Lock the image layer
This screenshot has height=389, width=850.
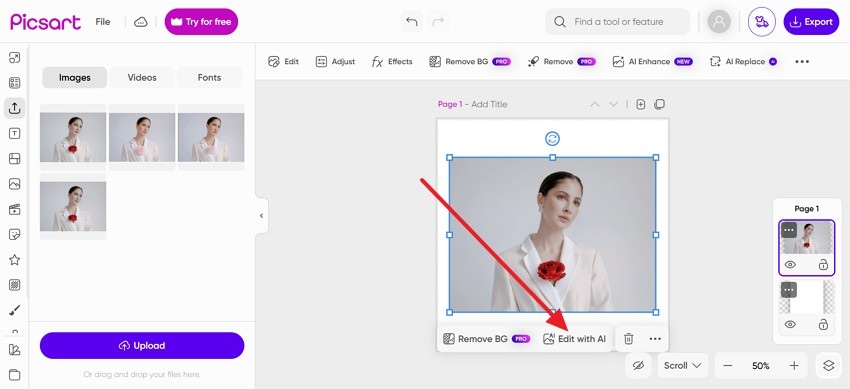click(x=823, y=264)
